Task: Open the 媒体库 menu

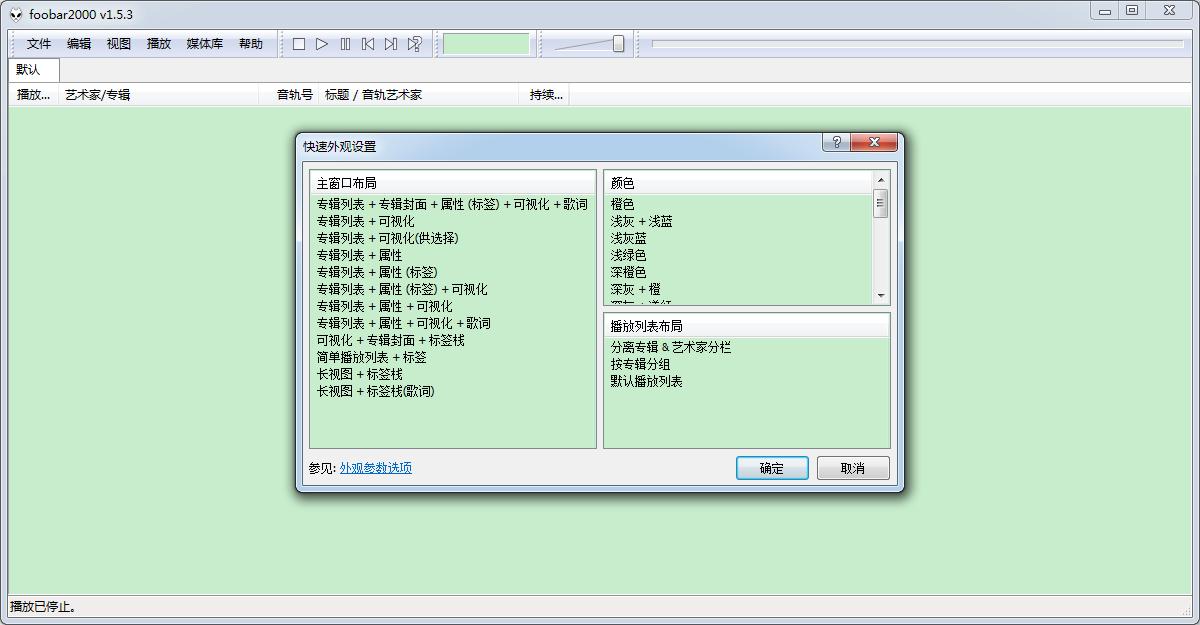Action: (203, 44)
